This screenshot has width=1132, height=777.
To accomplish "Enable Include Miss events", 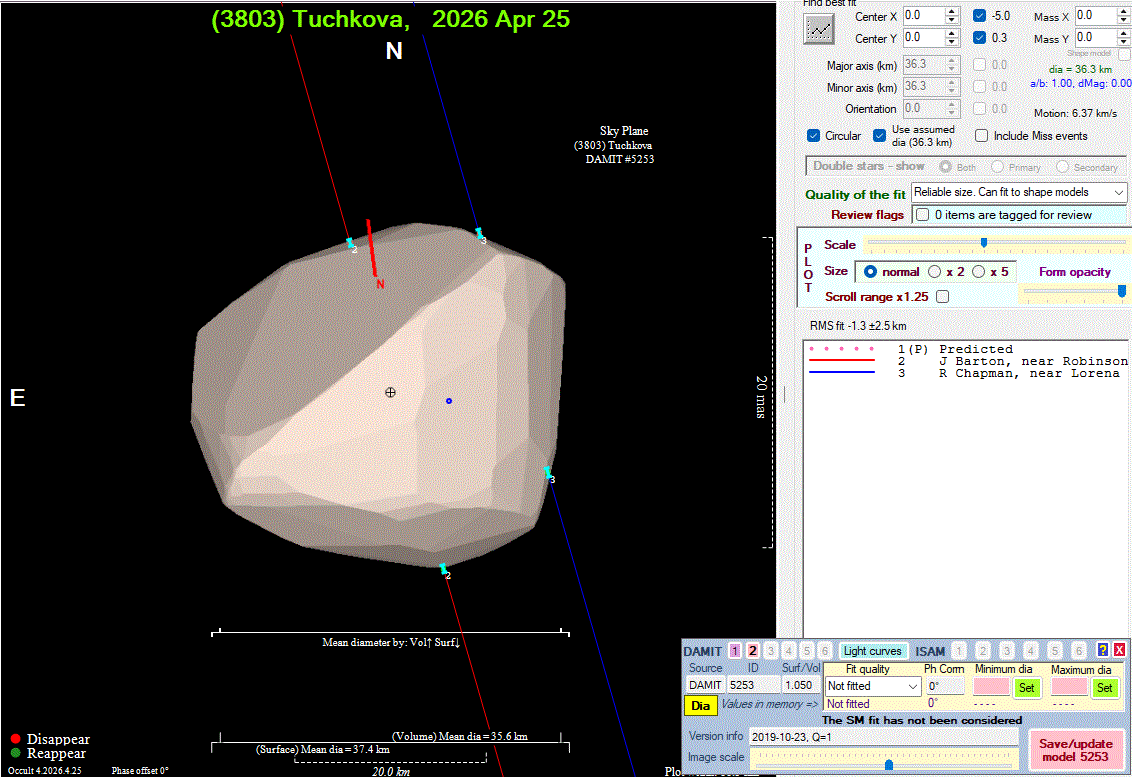I will [982, 136].
